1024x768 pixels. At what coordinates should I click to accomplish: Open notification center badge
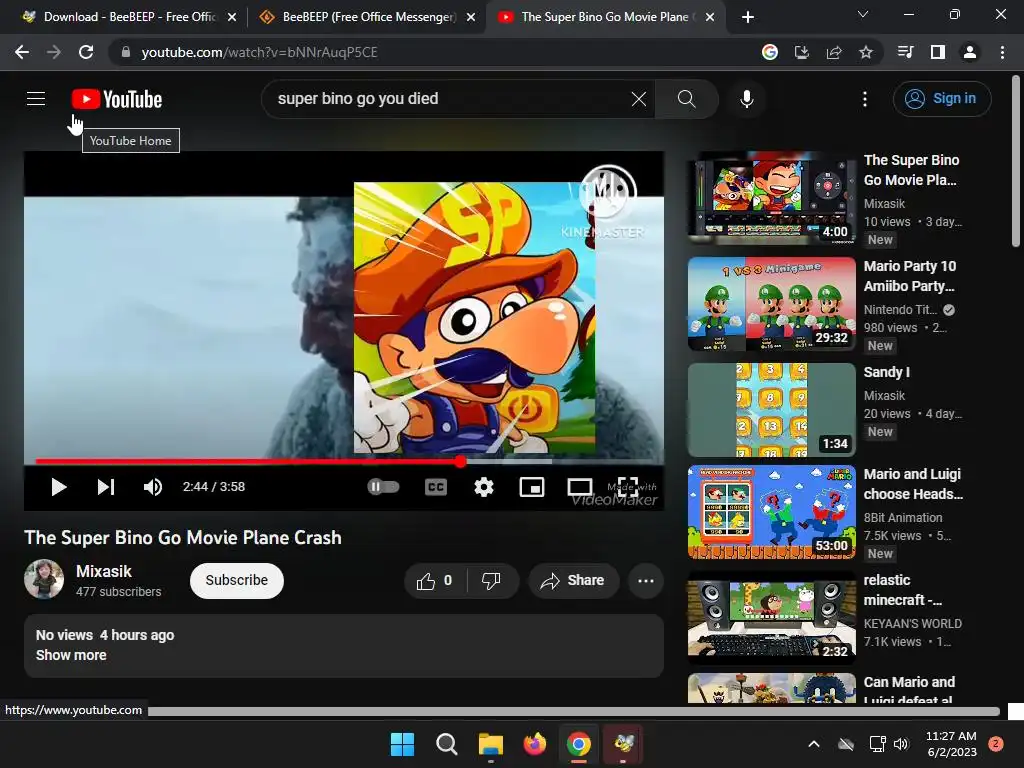(996, 744)
